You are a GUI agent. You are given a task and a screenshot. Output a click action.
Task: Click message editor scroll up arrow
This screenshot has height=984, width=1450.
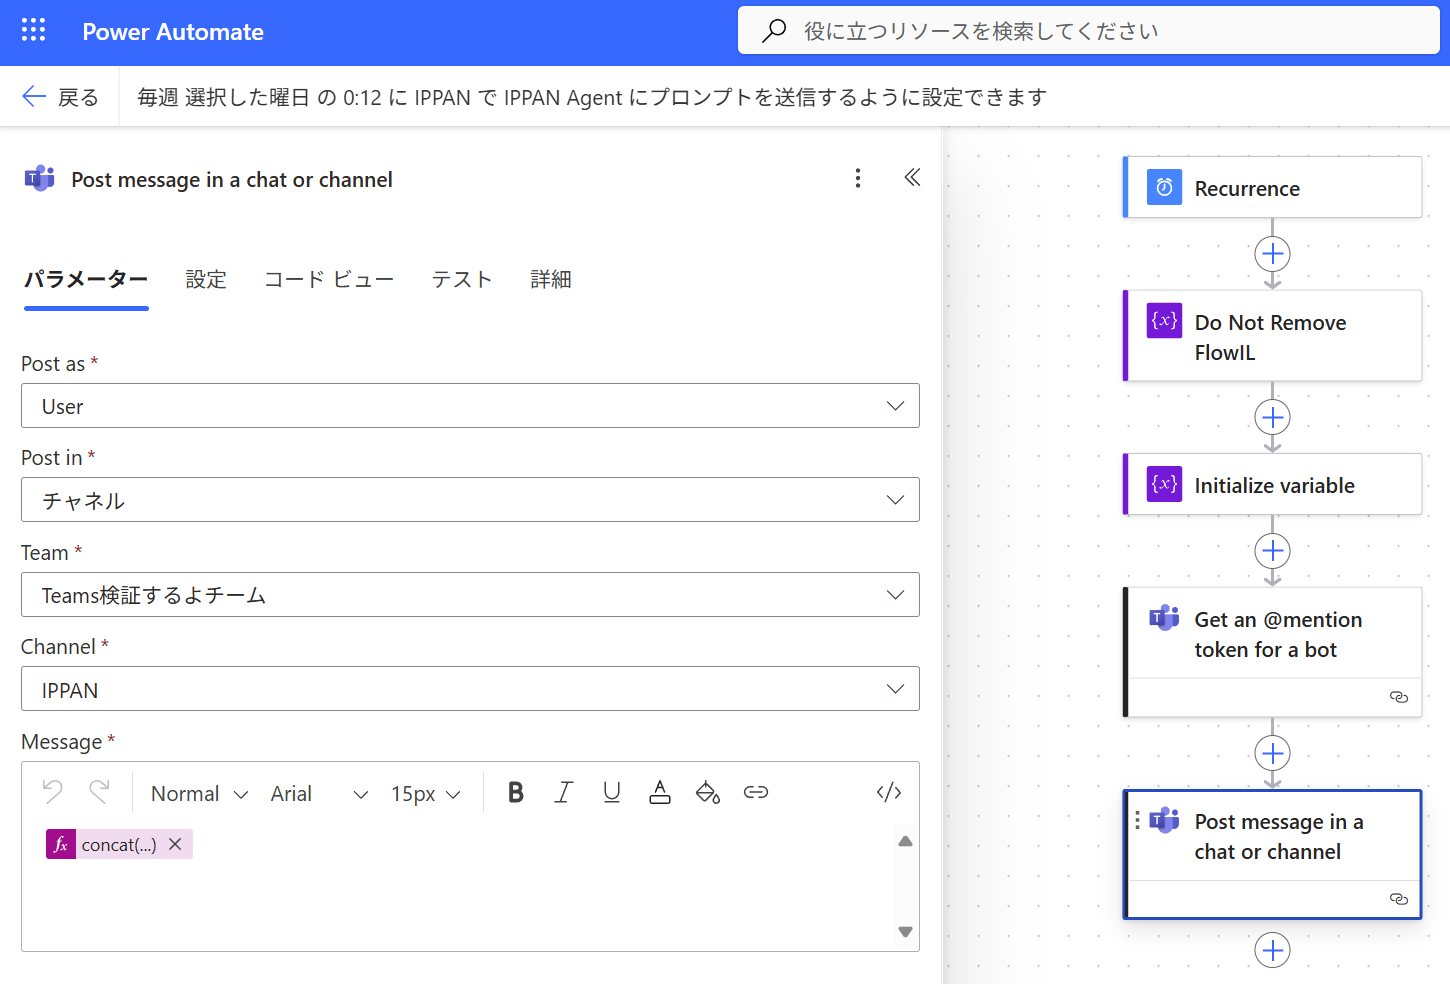905,842
